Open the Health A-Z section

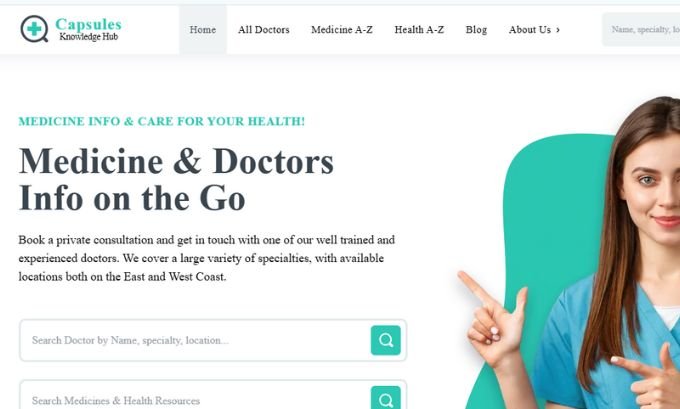pos(419,30)
